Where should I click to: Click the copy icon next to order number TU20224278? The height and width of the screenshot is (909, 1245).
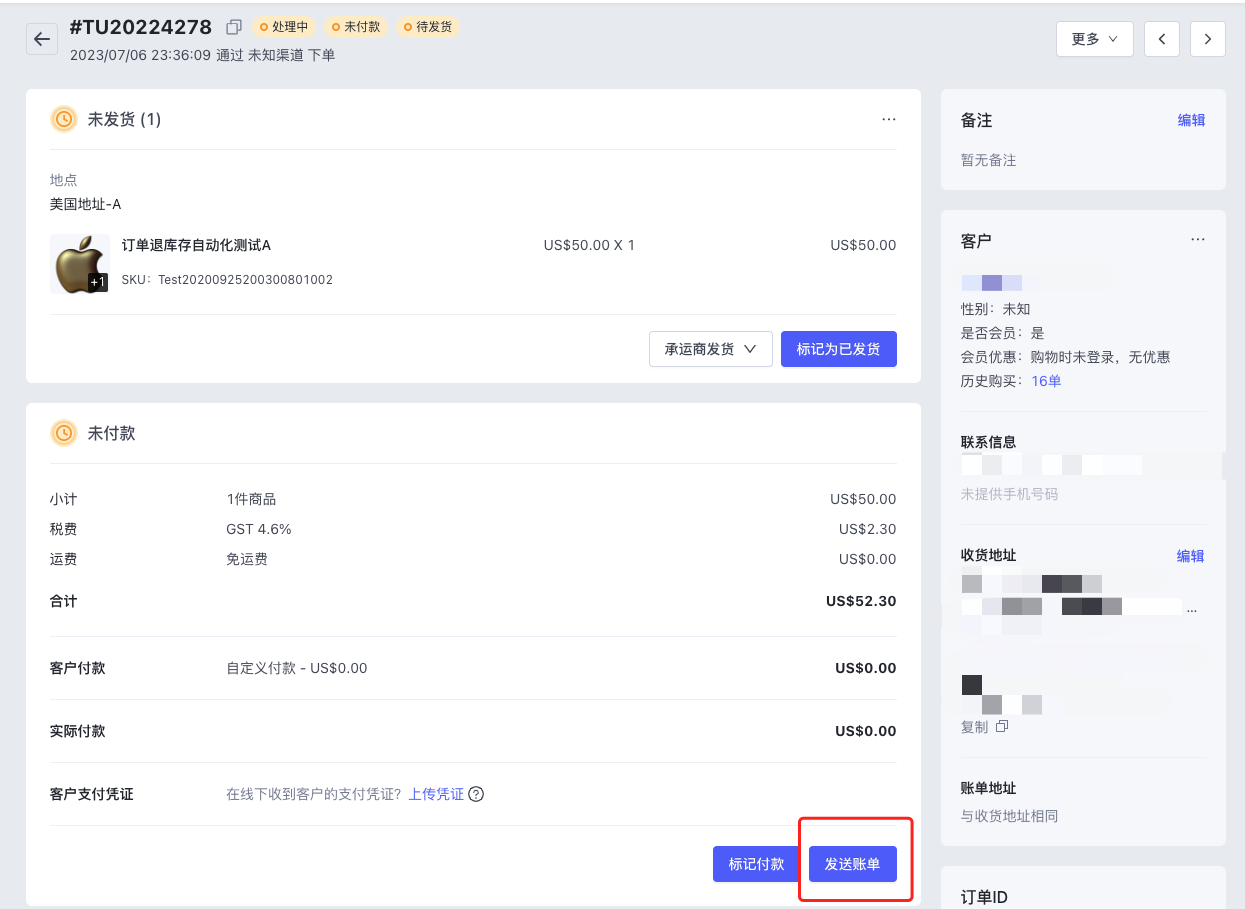pyautogui.click(x=232, y=28)
